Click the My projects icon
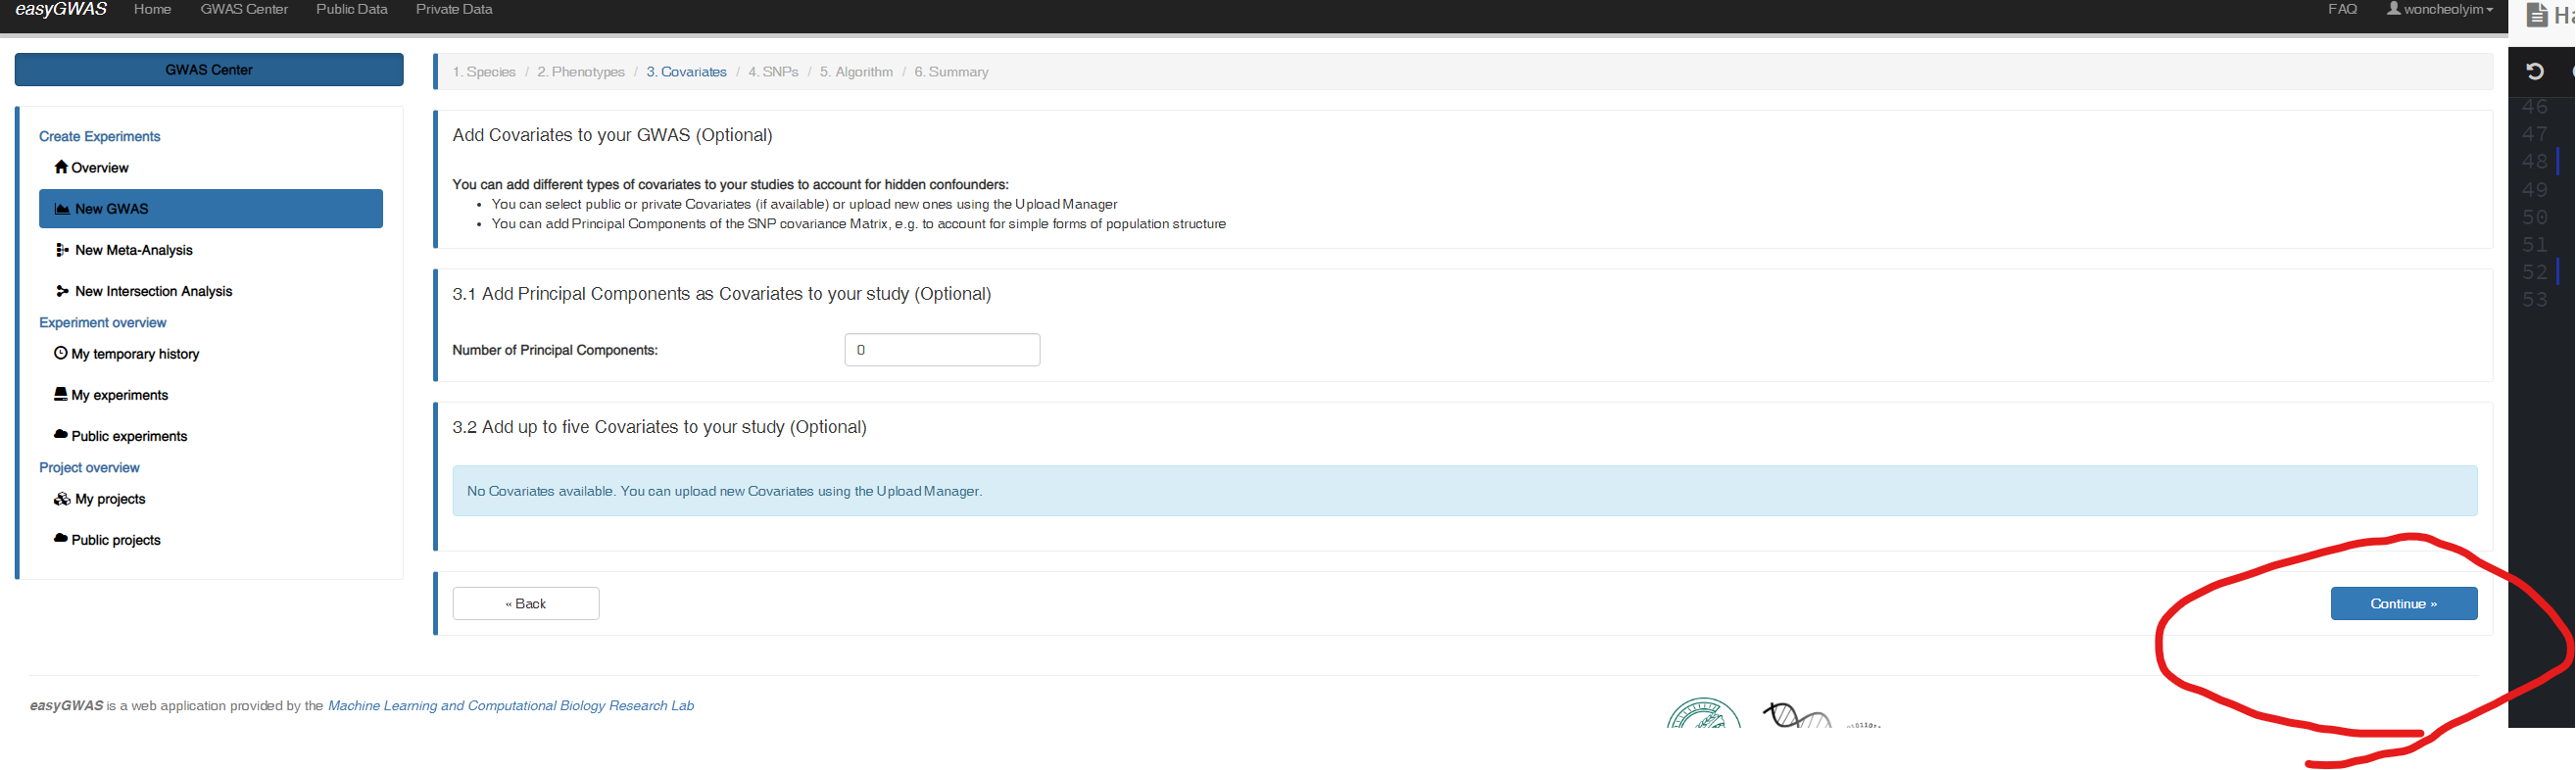The width and height of the screenshot is (2576, 770). click(x=62, y=499)
